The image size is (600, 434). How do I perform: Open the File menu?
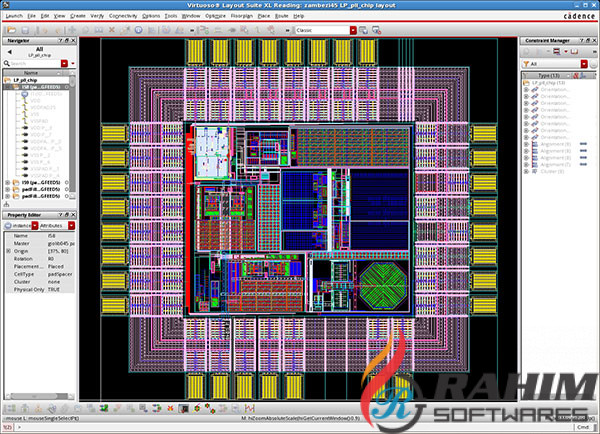(x=31, y=16)
